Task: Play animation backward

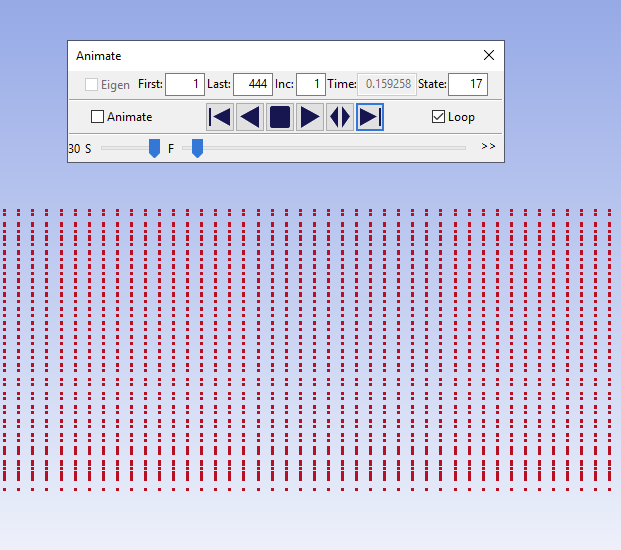Action: pyautogui.click(x=250, y=117)
